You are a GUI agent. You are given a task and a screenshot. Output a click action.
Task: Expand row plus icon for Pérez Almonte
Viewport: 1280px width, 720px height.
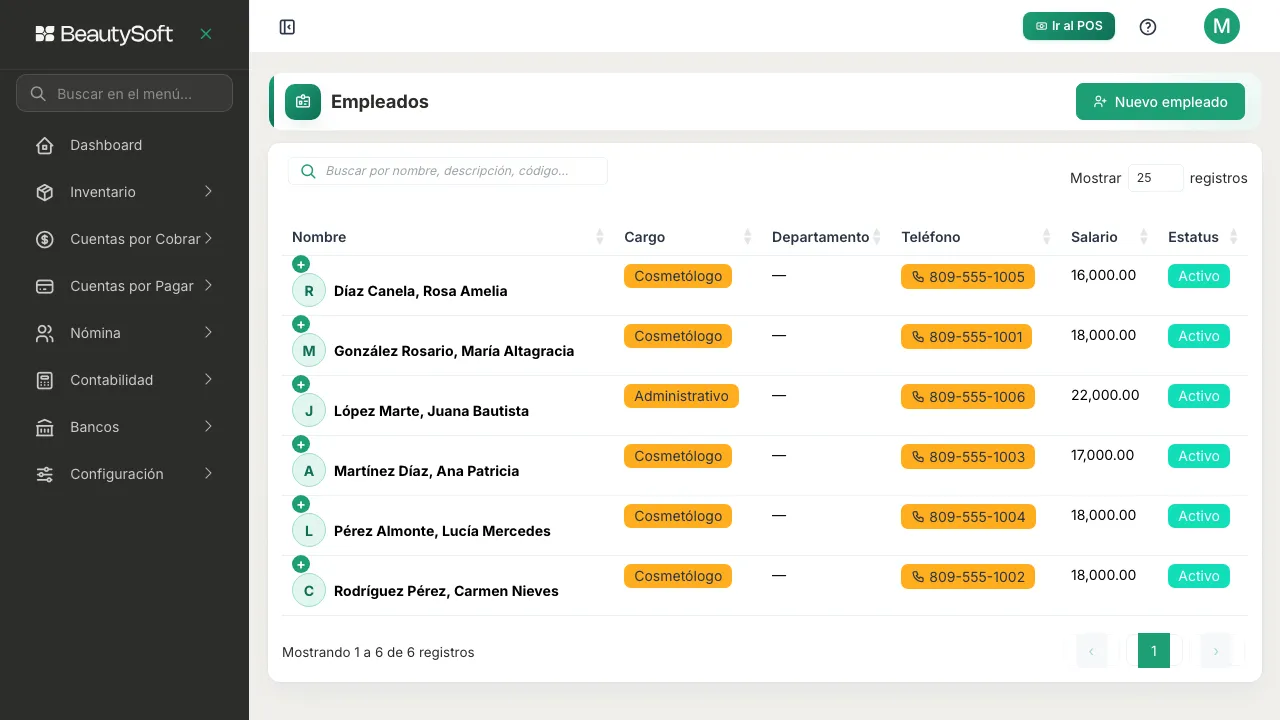point(301,504)
